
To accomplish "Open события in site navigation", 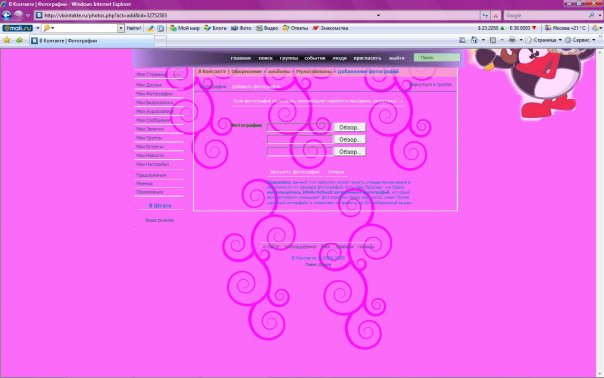I will 315,58.
